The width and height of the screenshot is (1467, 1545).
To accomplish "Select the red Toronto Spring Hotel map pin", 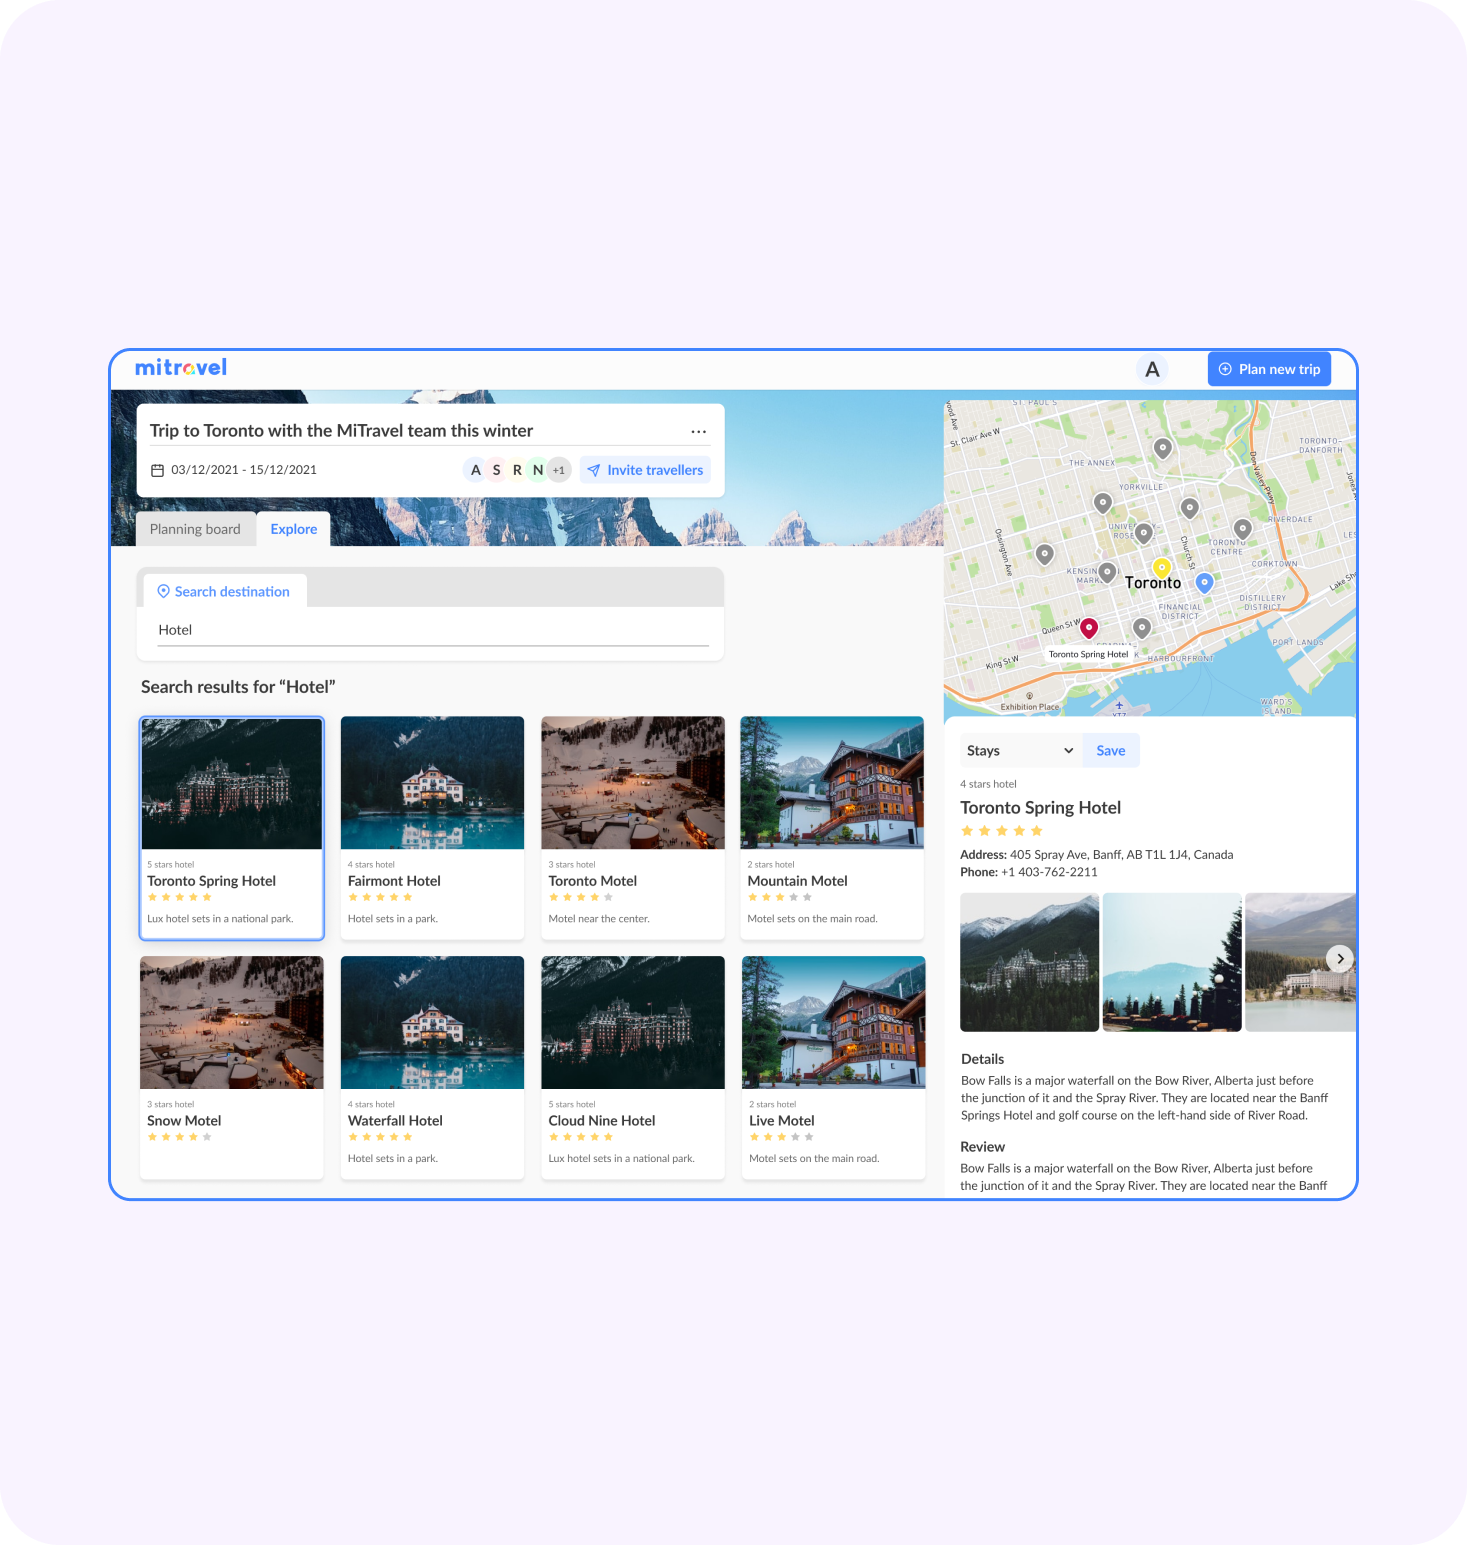I will coord(1089,627).
